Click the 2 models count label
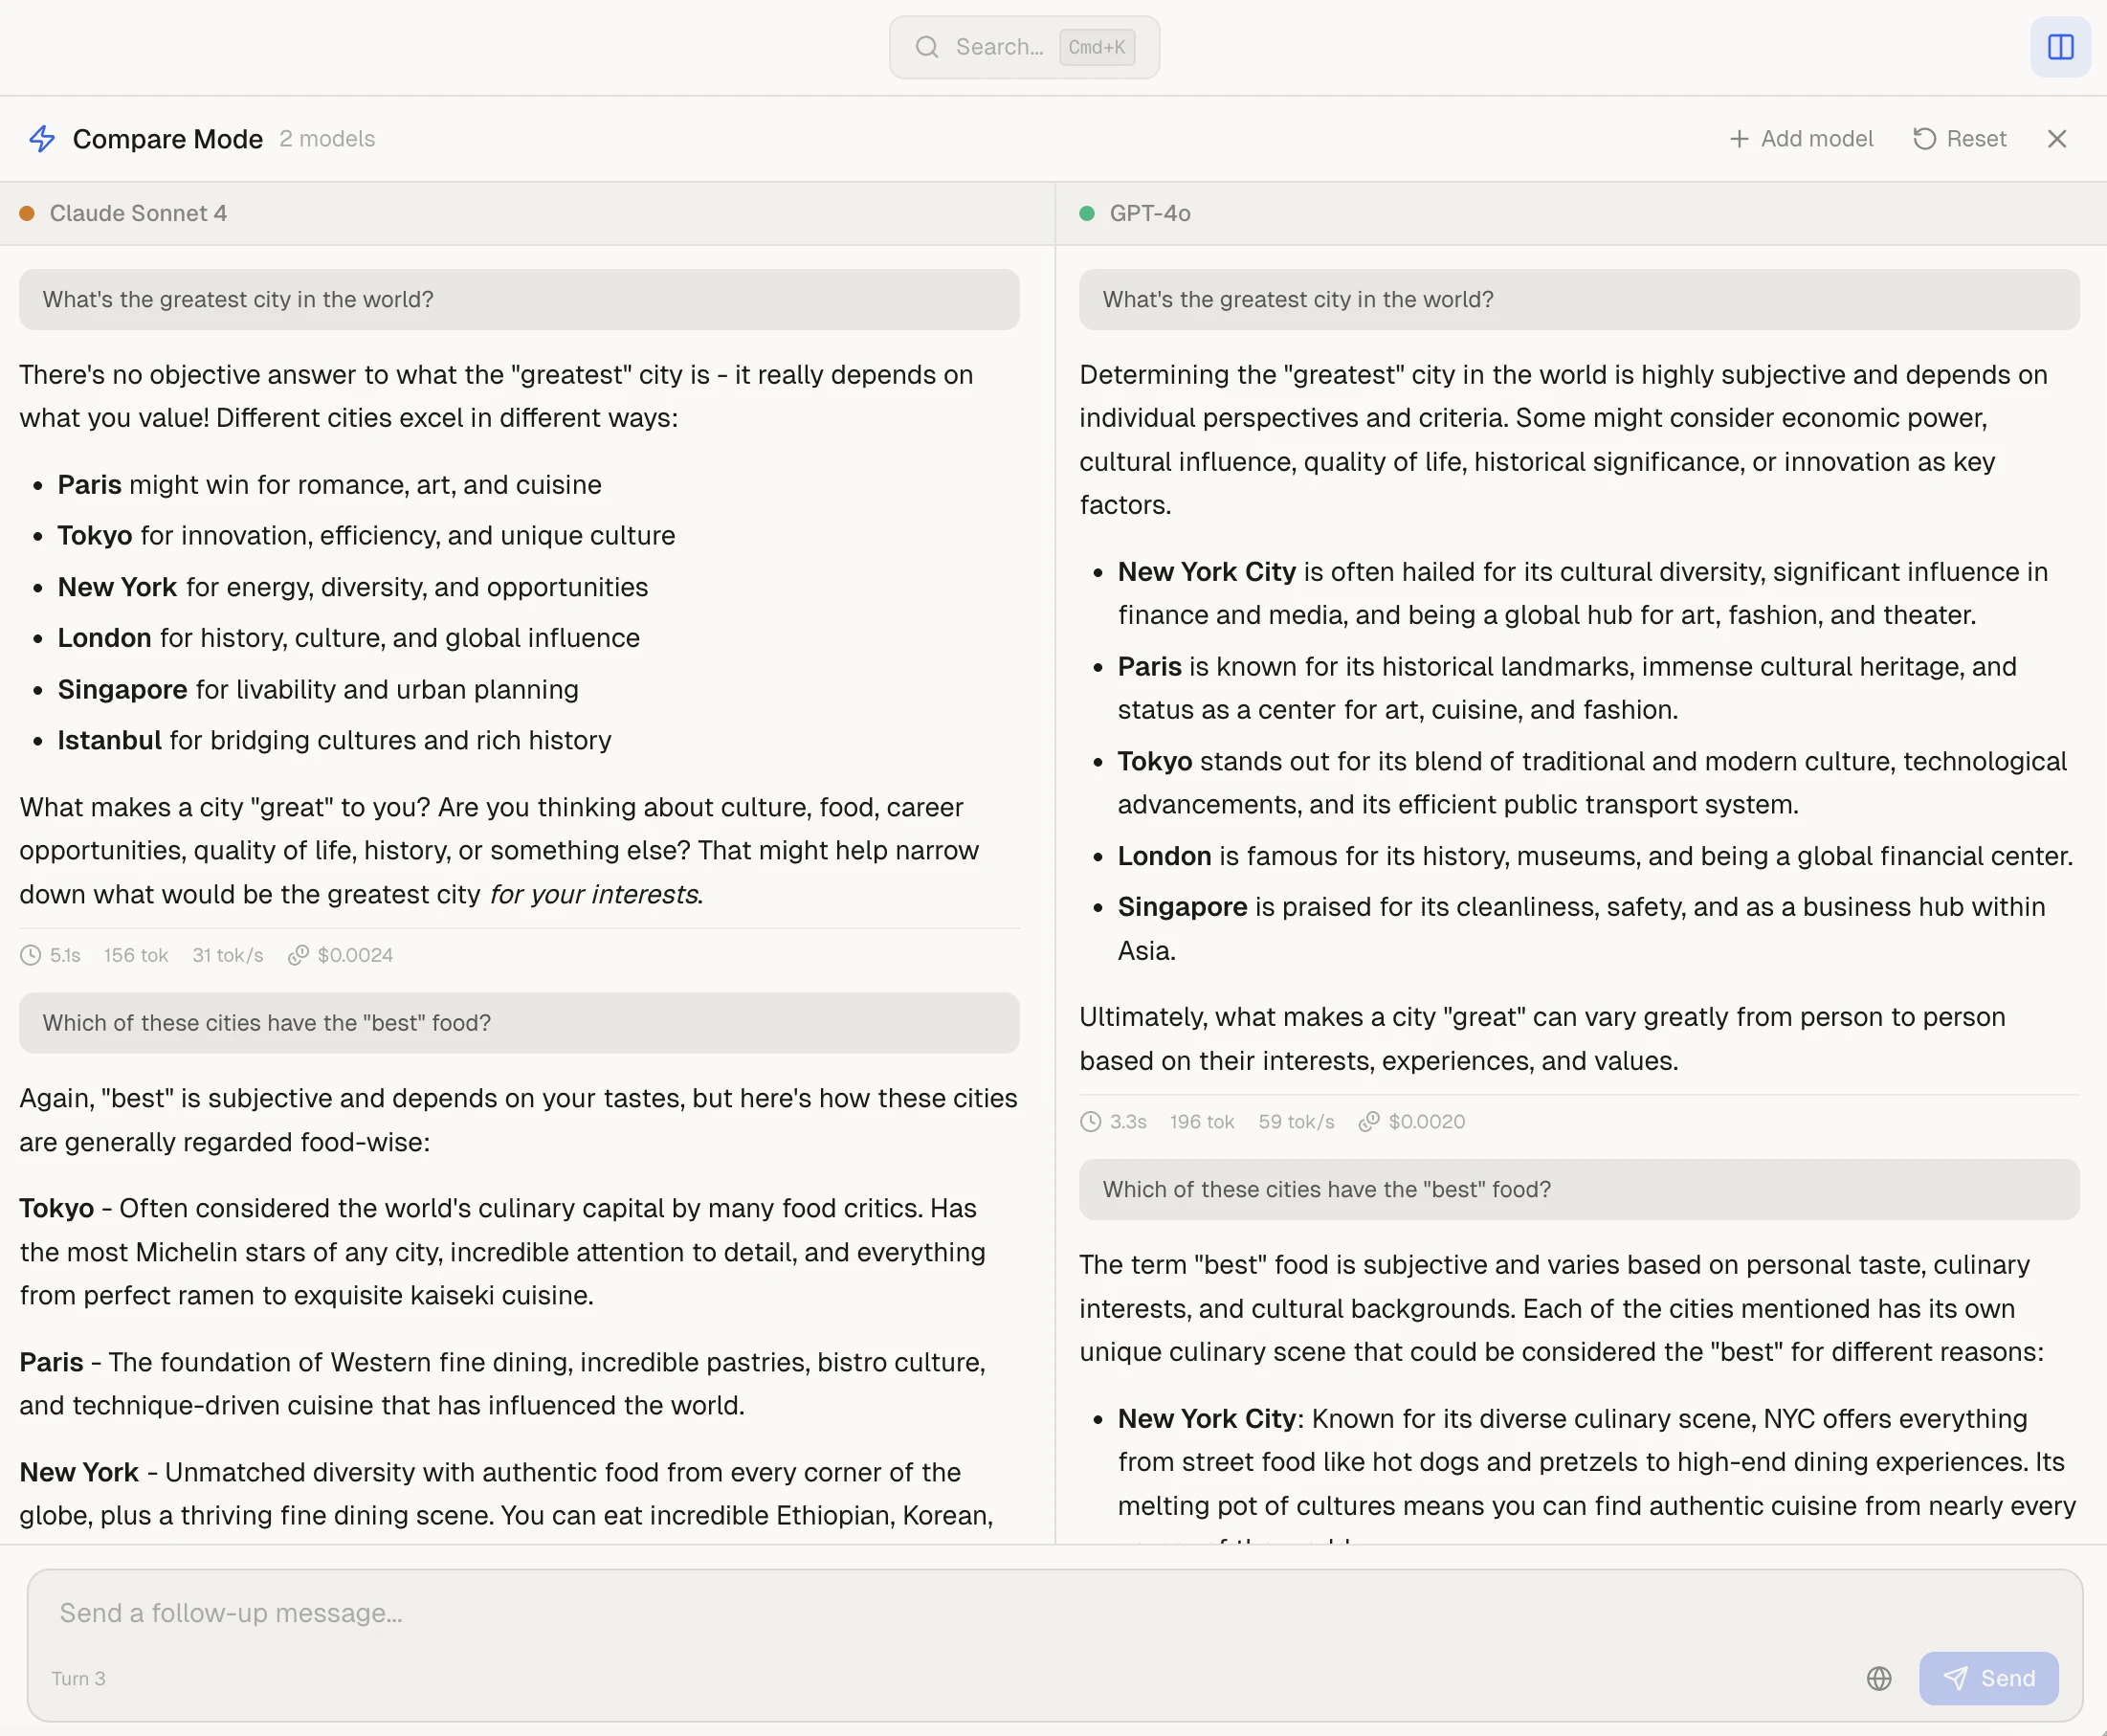Viewport: 2107px width, 1736px height. pos(327,139)
